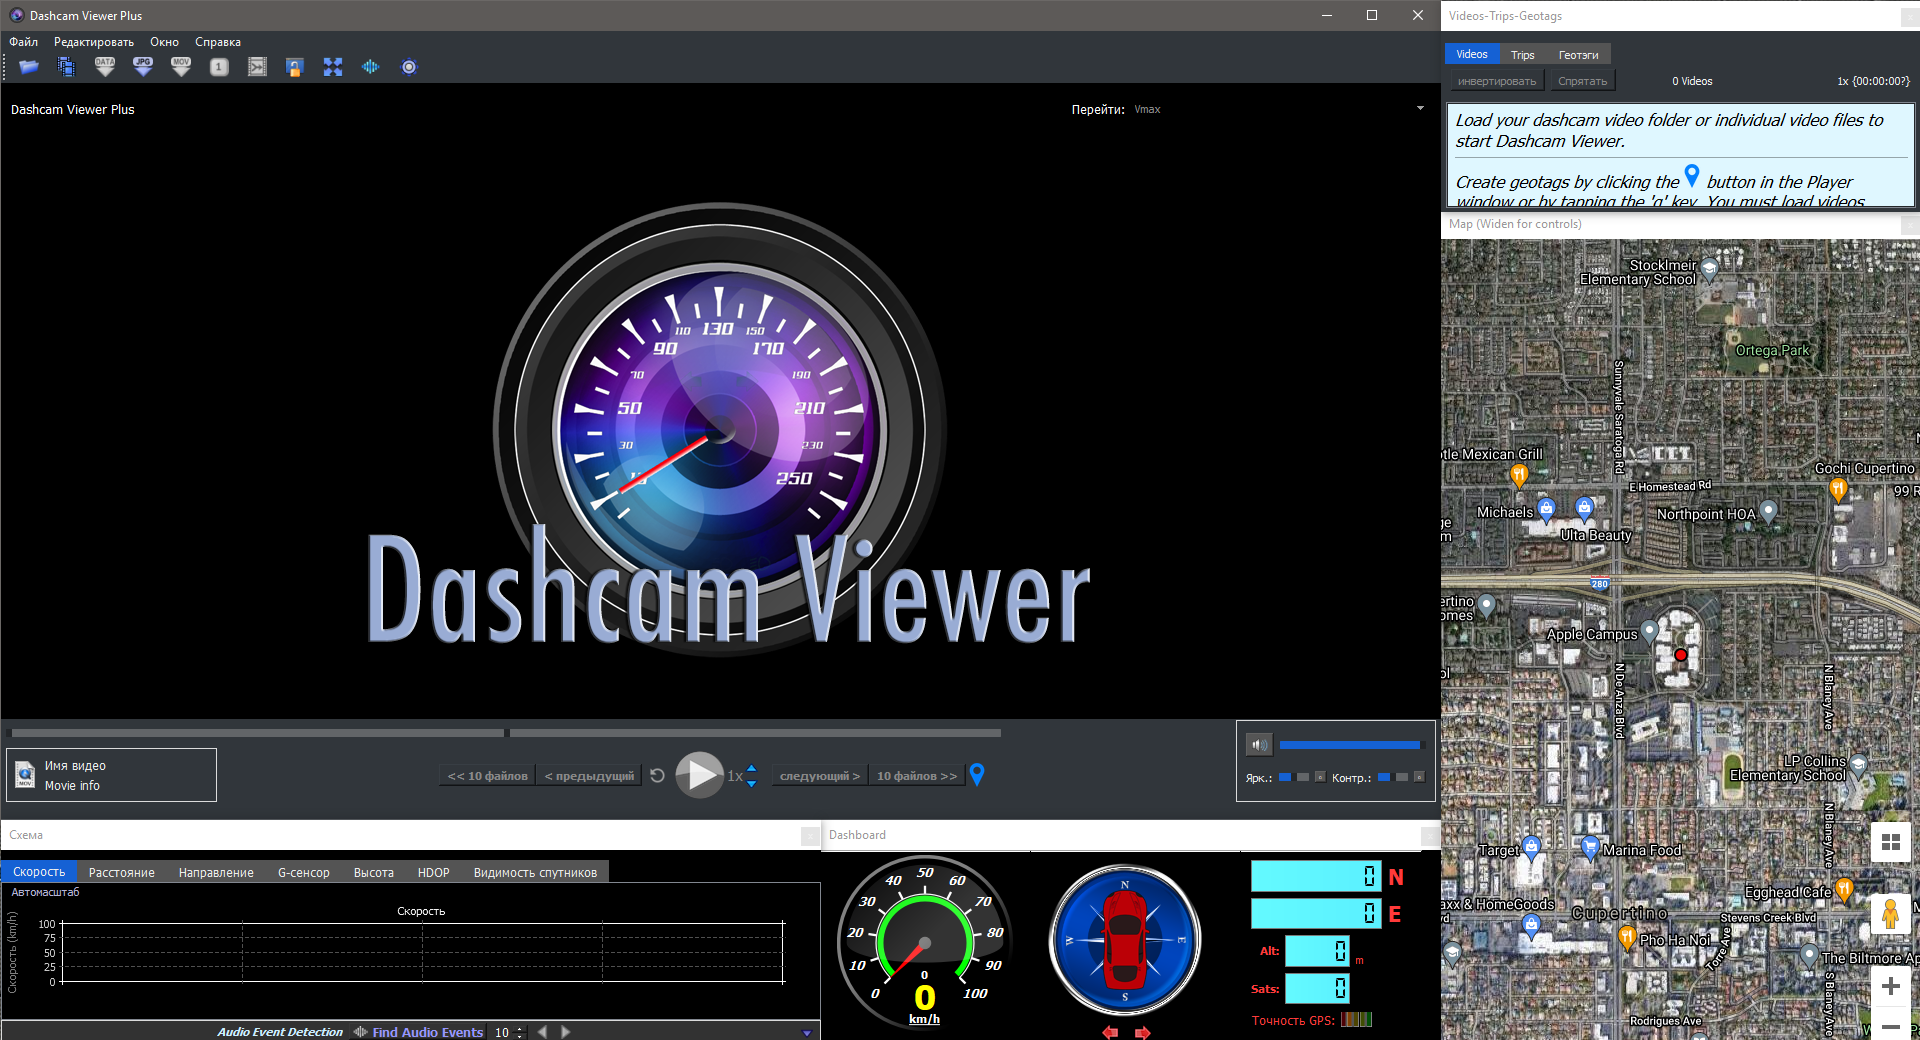Image resolution: width=1920 pixels, height=1040 pixels.
Task: Open map layer grid button
Action: pos(1891,842)
